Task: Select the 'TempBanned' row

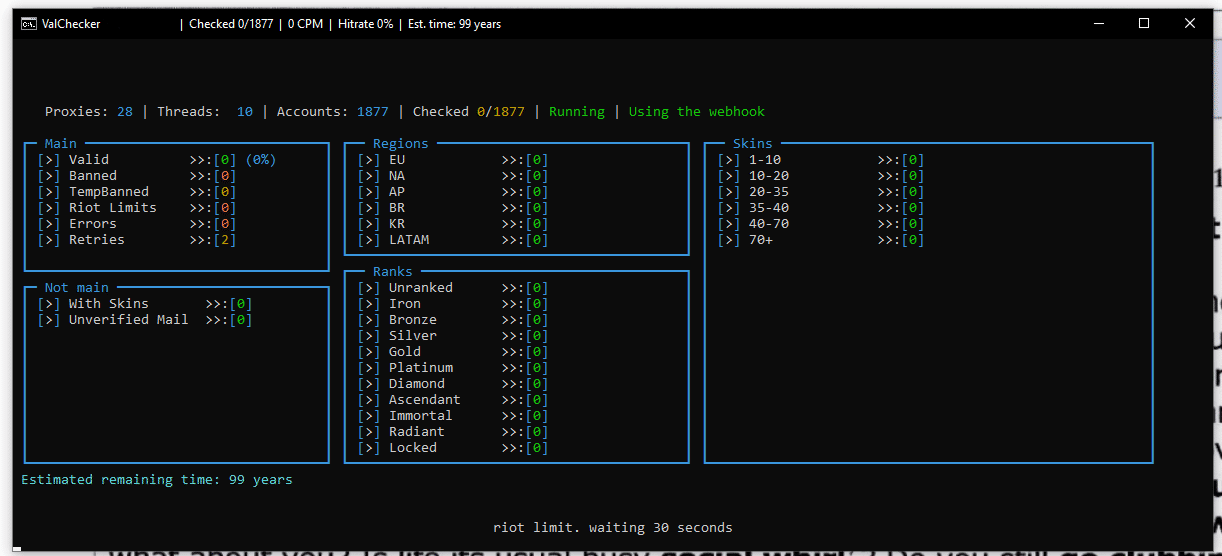Action: [x=137, y=192]
